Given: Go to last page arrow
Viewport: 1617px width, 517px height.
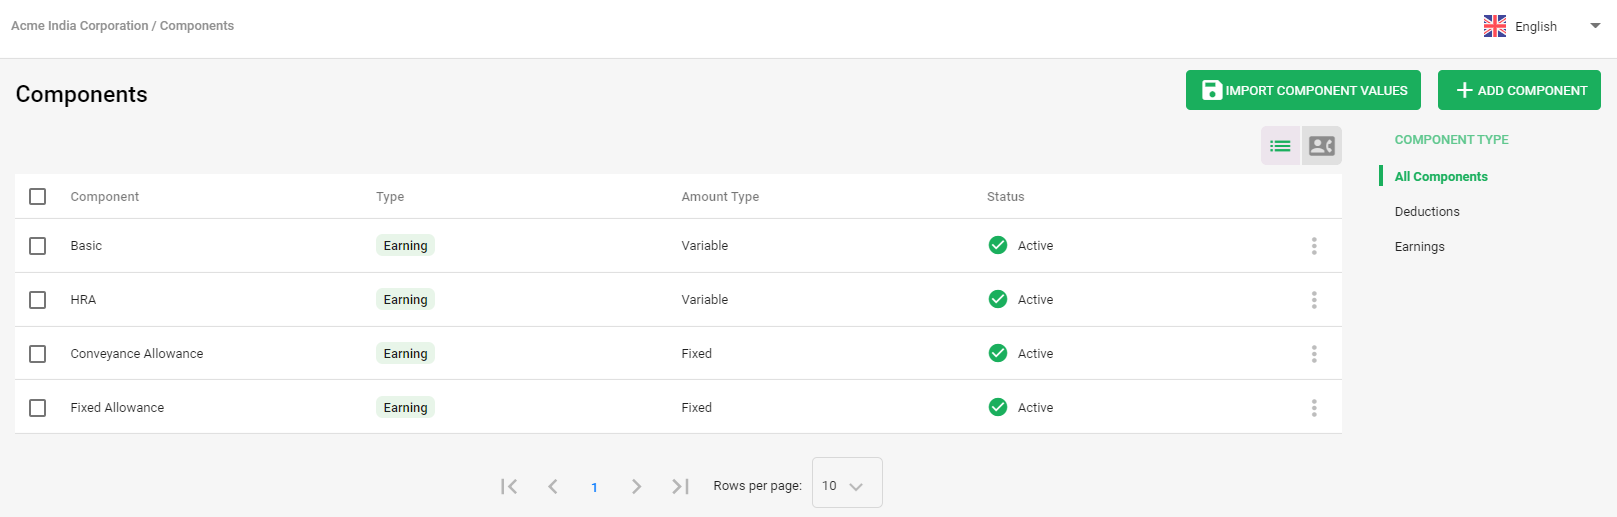Looking at the screenshot, I should pyautogui.click(x=680, y=486).
